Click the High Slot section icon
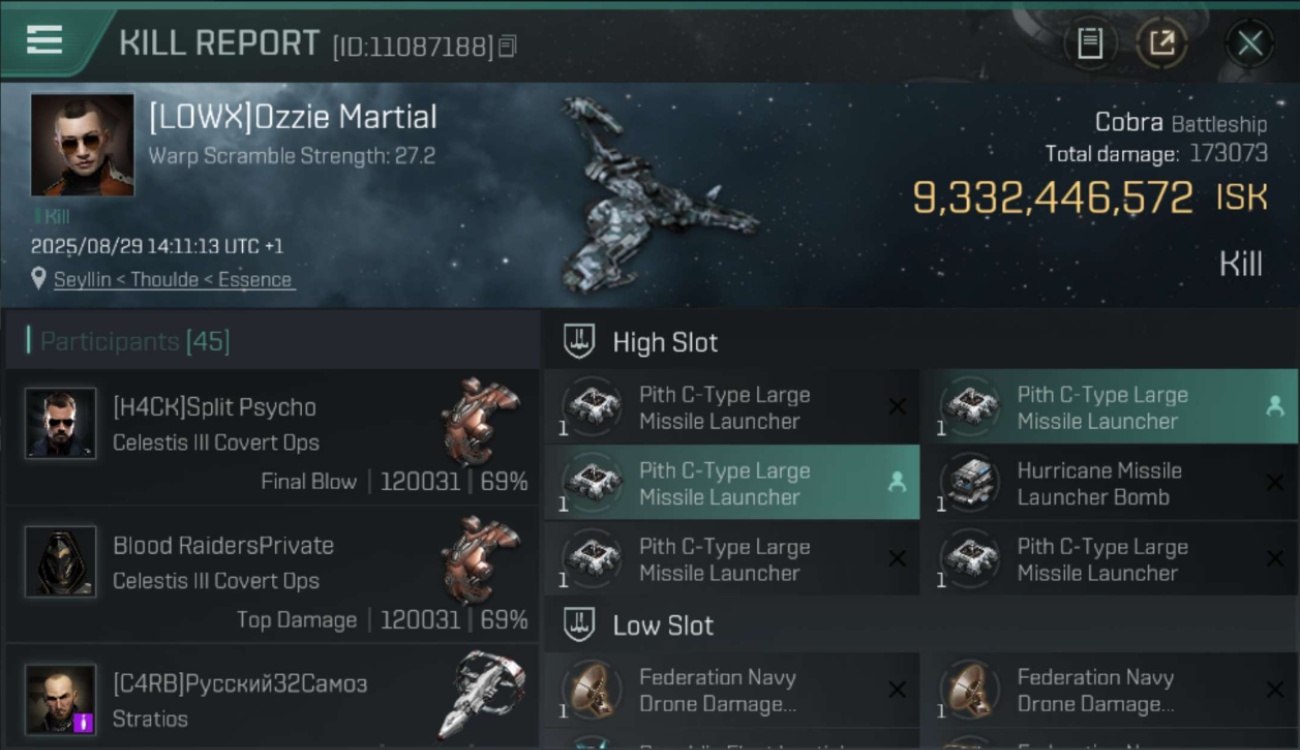 579,341
